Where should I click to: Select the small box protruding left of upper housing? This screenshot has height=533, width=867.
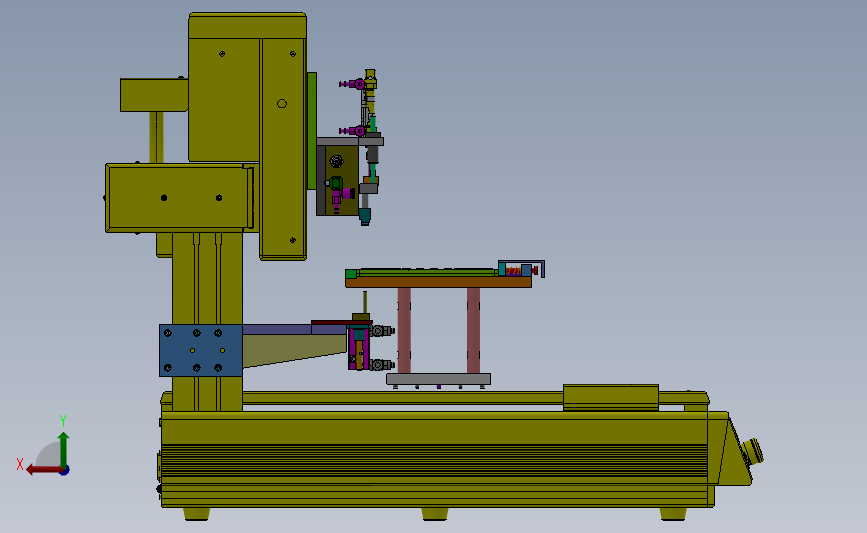(154, 95)
